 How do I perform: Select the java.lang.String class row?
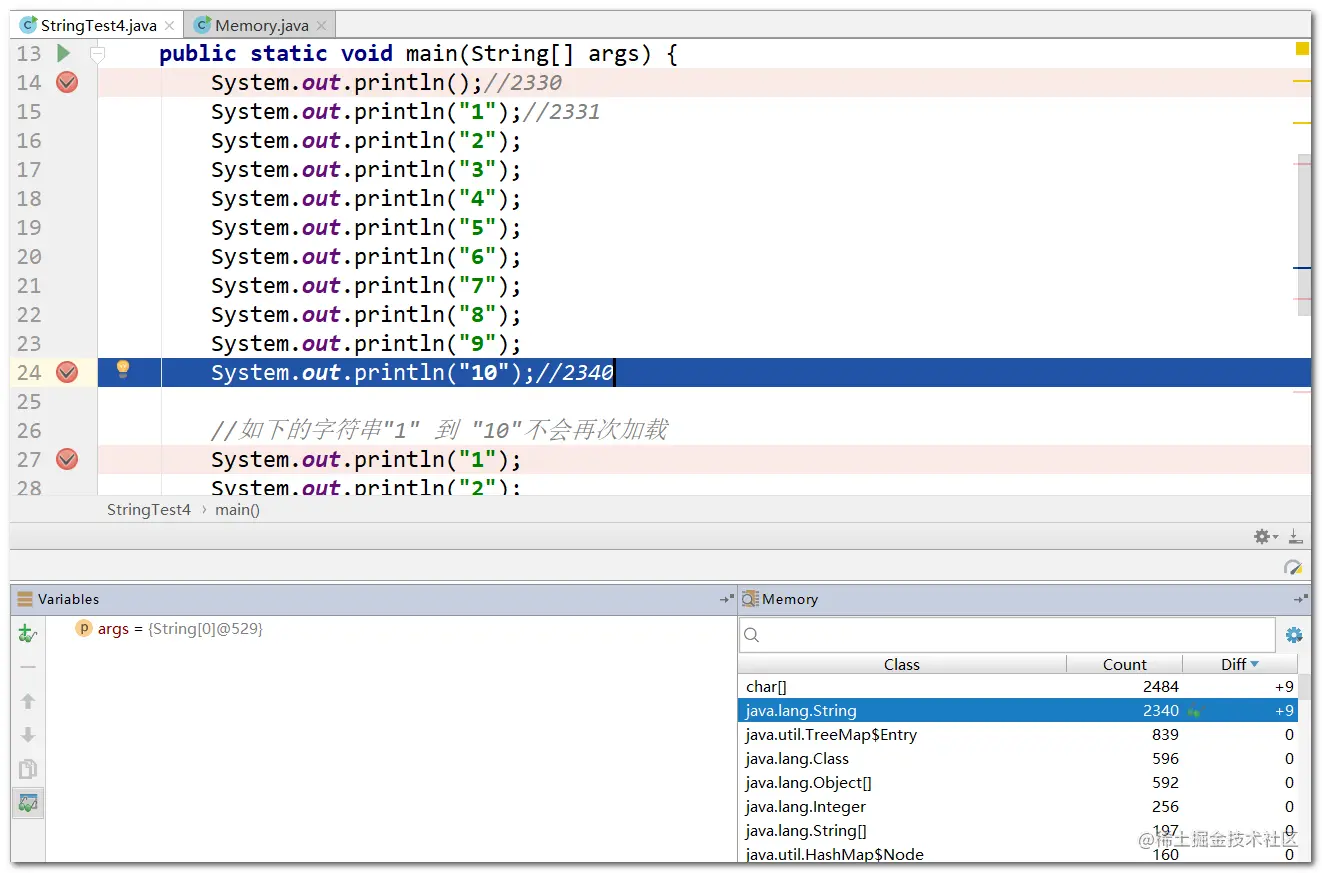(x=1018, y=711)
